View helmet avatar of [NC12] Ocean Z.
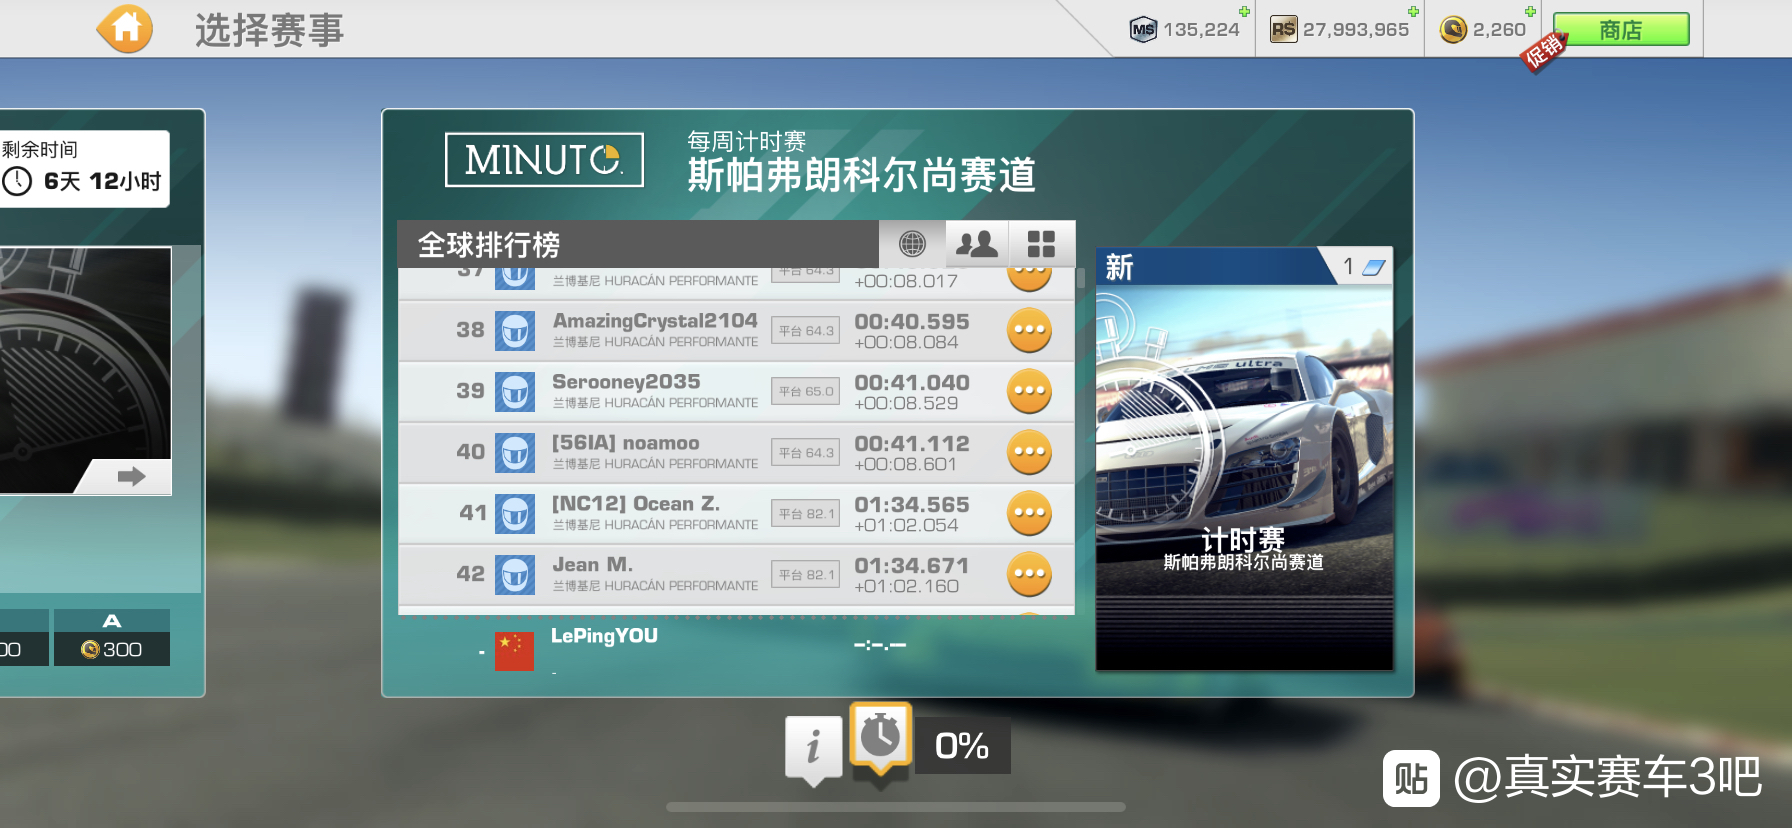The height and width of the screenshot is (828, 1792). click(x=515, y=514)
